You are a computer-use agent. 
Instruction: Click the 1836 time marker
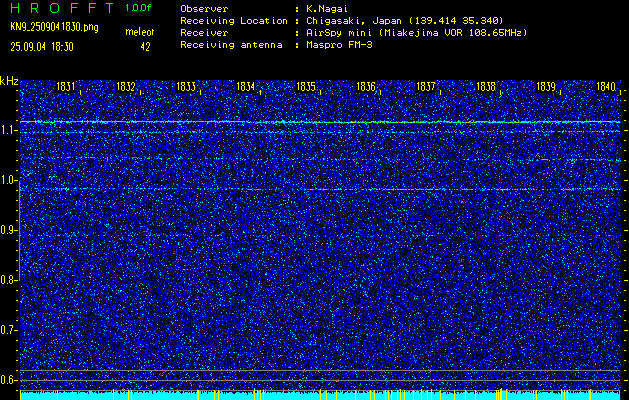[x=366, y=87]
